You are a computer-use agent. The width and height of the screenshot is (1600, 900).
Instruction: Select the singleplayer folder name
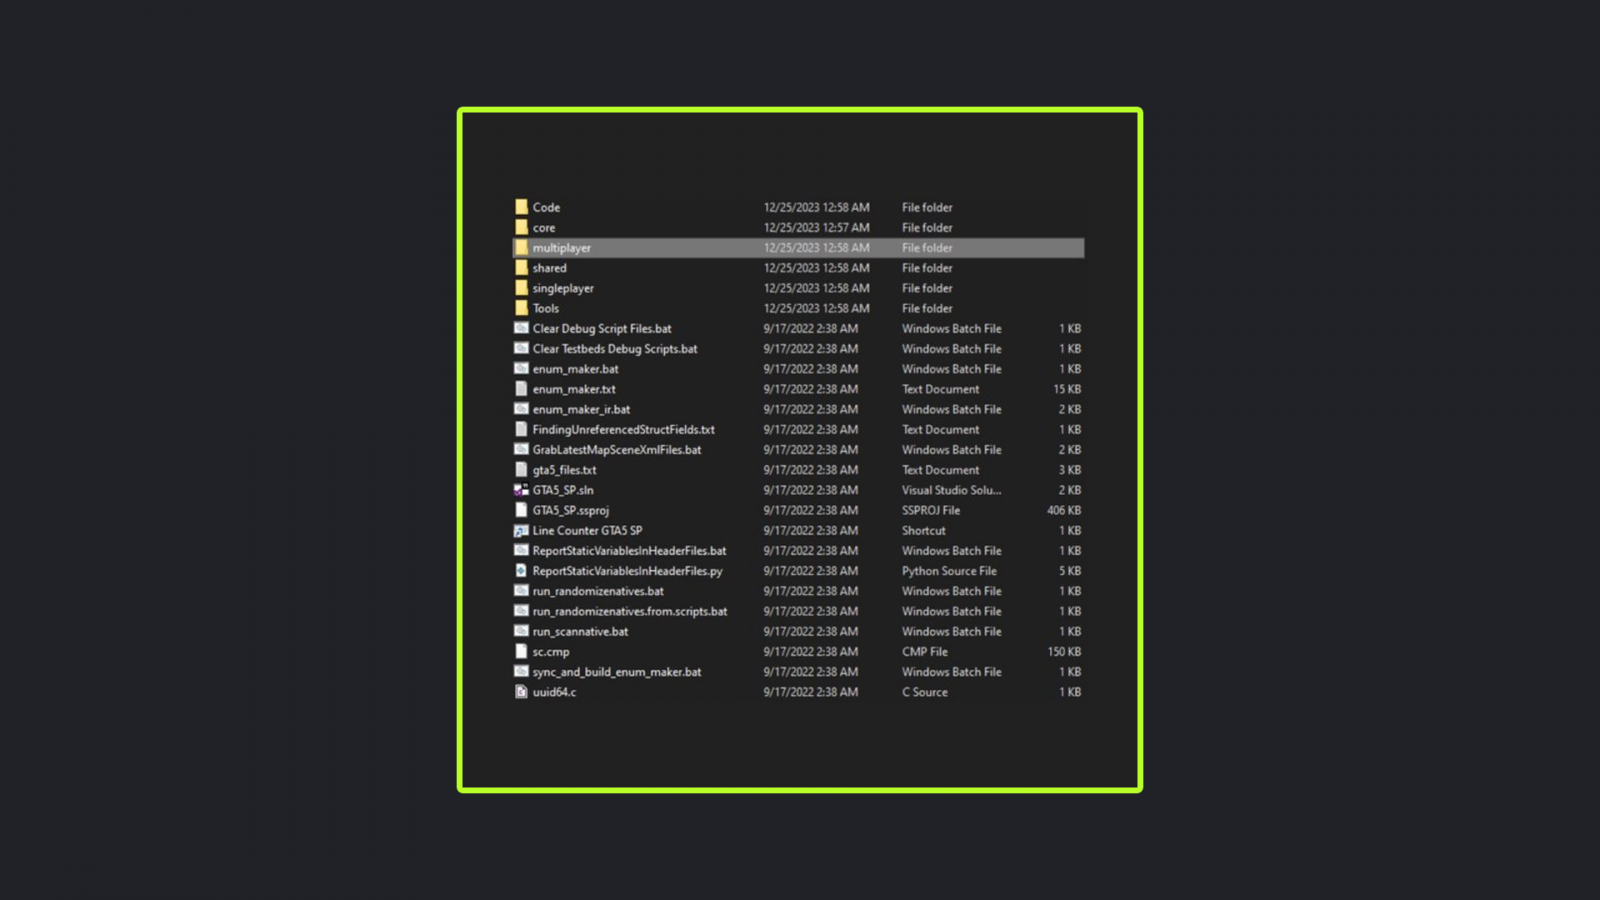[563, 288]
